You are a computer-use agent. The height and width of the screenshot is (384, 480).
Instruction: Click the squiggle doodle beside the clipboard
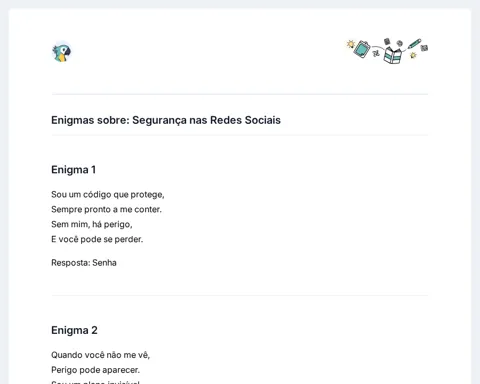coord(376,53)
